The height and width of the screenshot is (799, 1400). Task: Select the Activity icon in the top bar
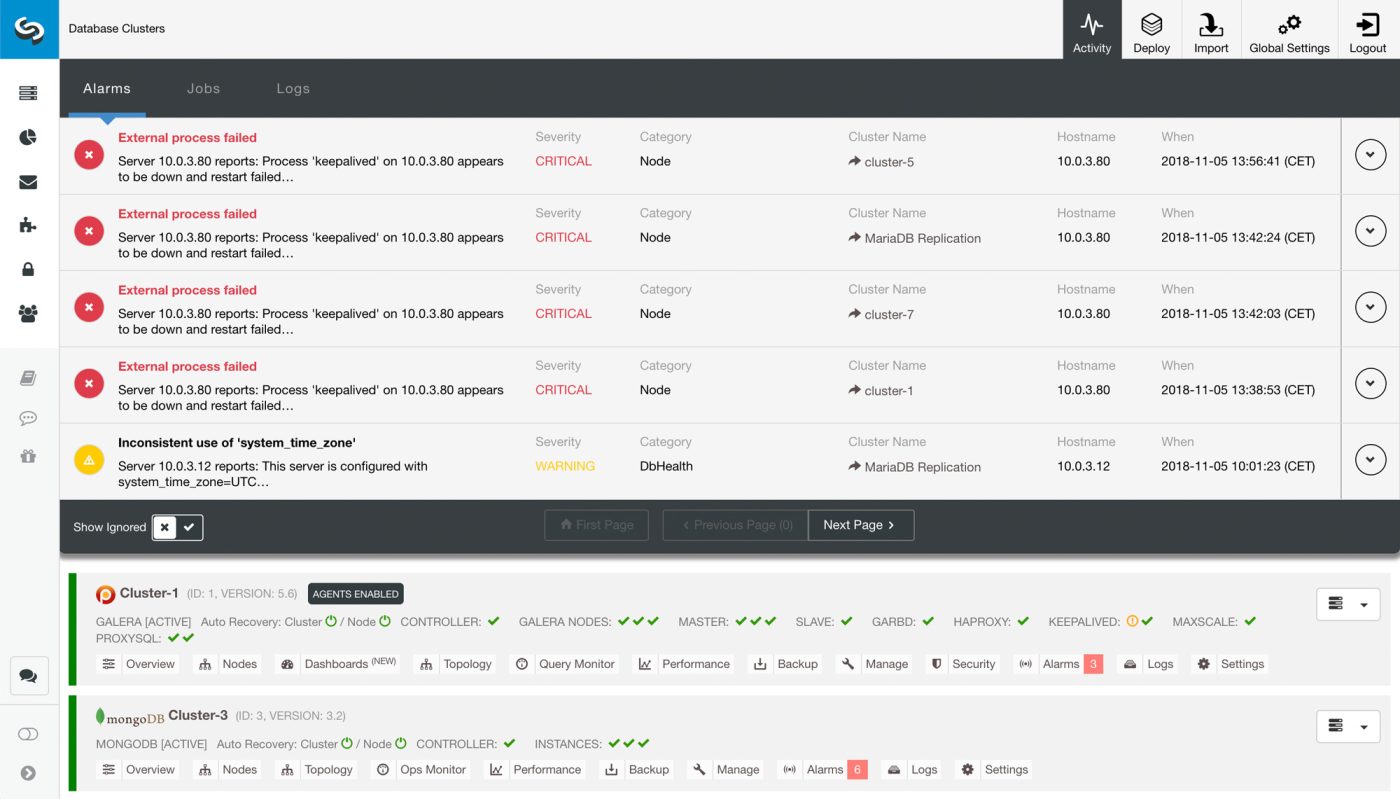pos(1092,29)
